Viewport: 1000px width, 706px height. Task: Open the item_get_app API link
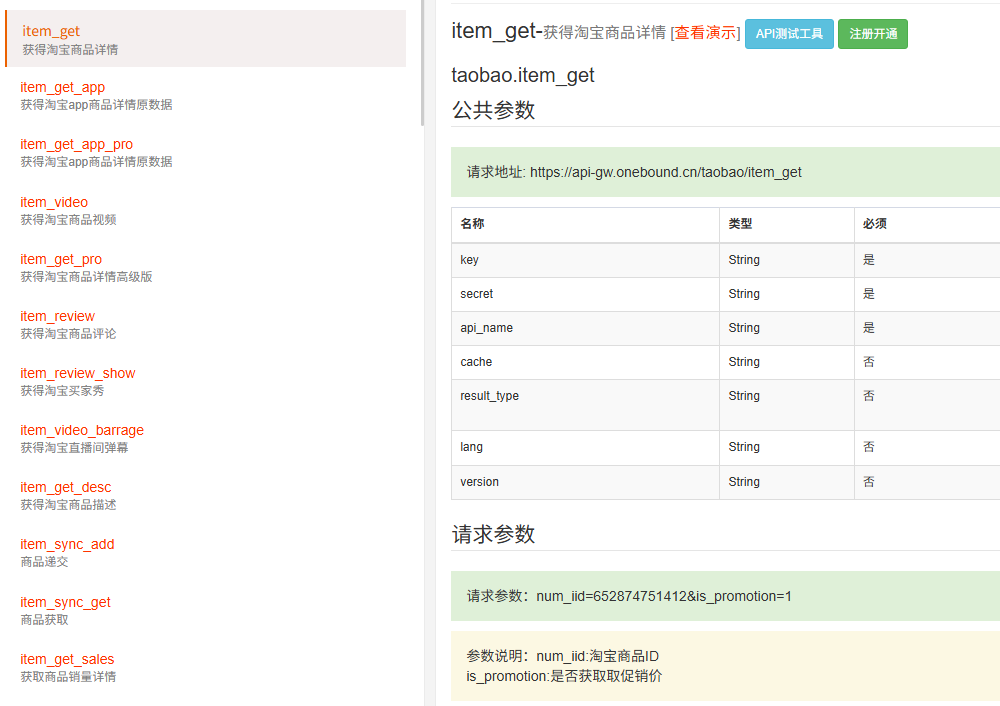coord(62,87)
